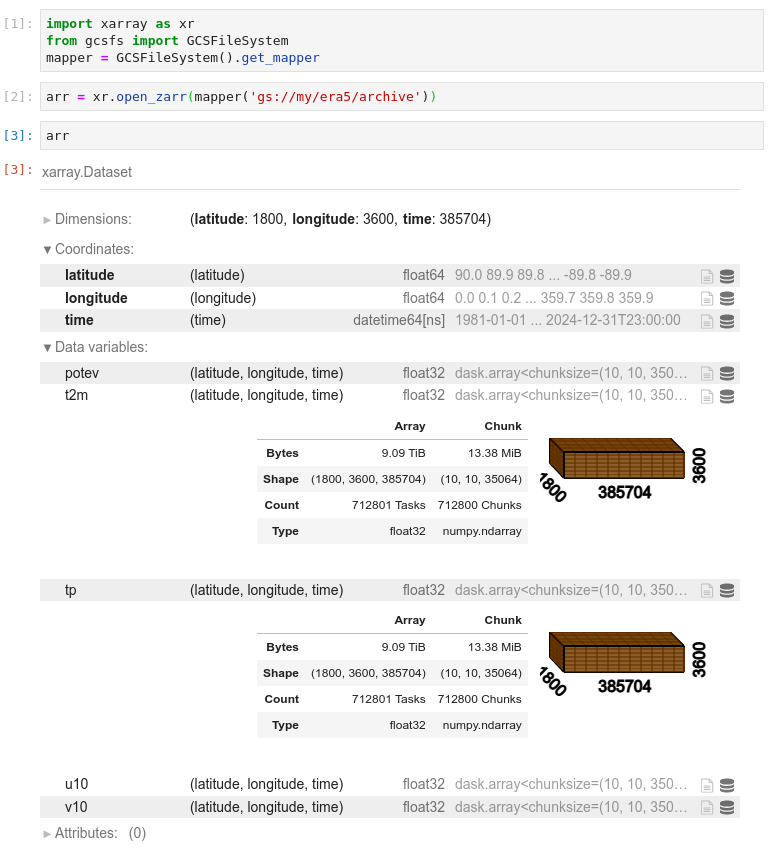Show data repr icon for latitude coordinate

tap(727, 276)
